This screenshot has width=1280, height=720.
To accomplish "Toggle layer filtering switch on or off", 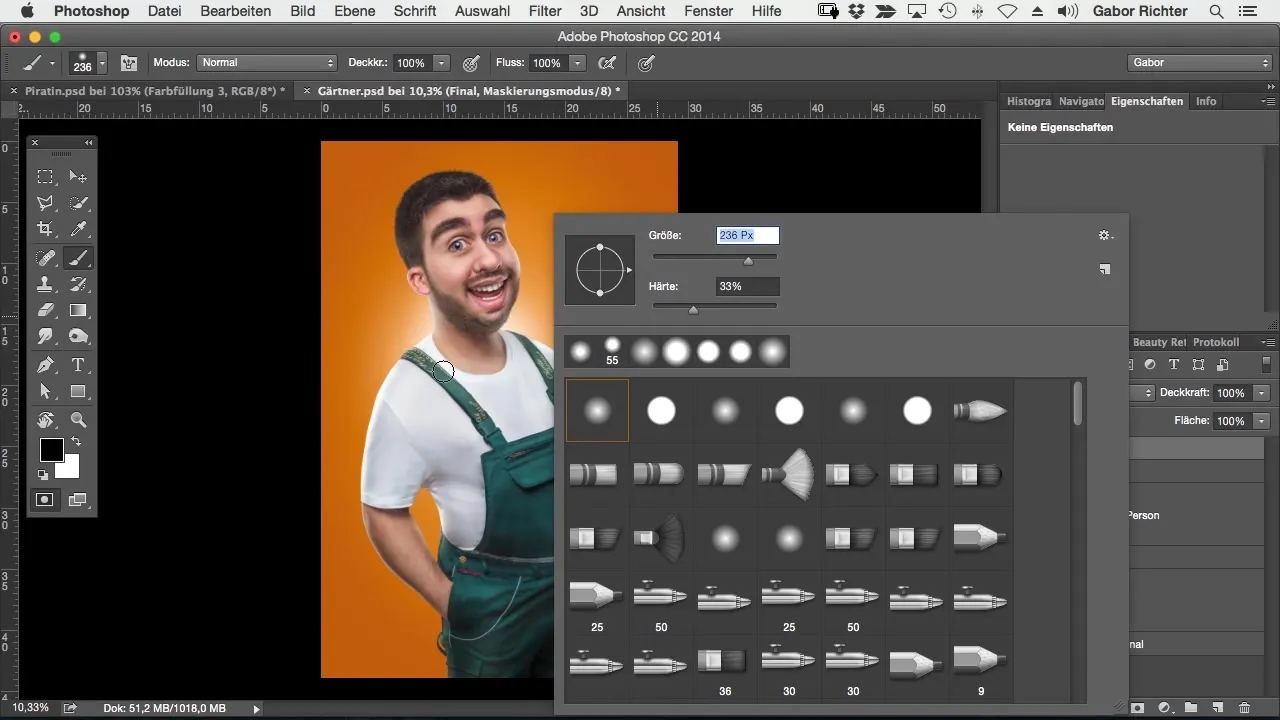I will pos(1267,365).
